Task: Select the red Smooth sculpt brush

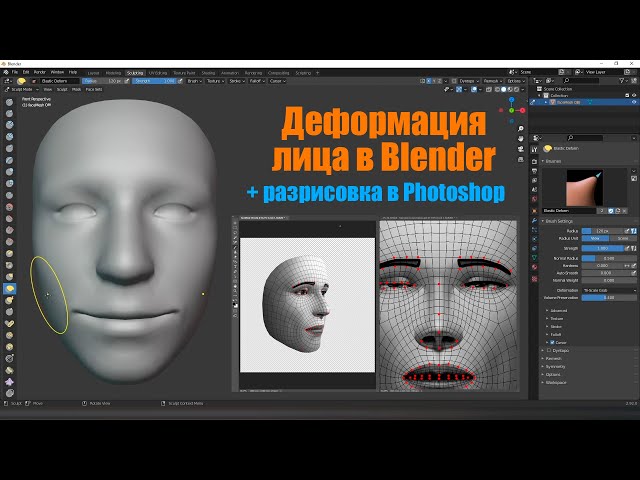Action: pos(9,207)
